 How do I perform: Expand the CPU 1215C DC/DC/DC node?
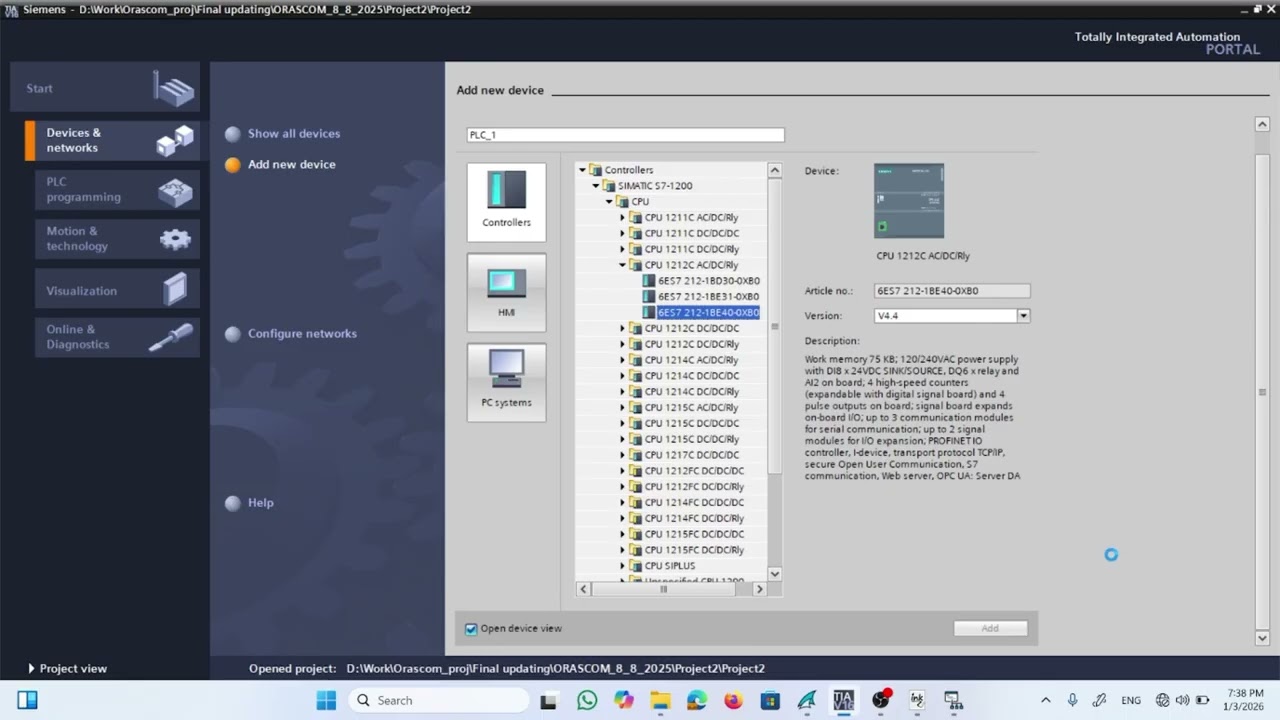click(x=622, y=423)
